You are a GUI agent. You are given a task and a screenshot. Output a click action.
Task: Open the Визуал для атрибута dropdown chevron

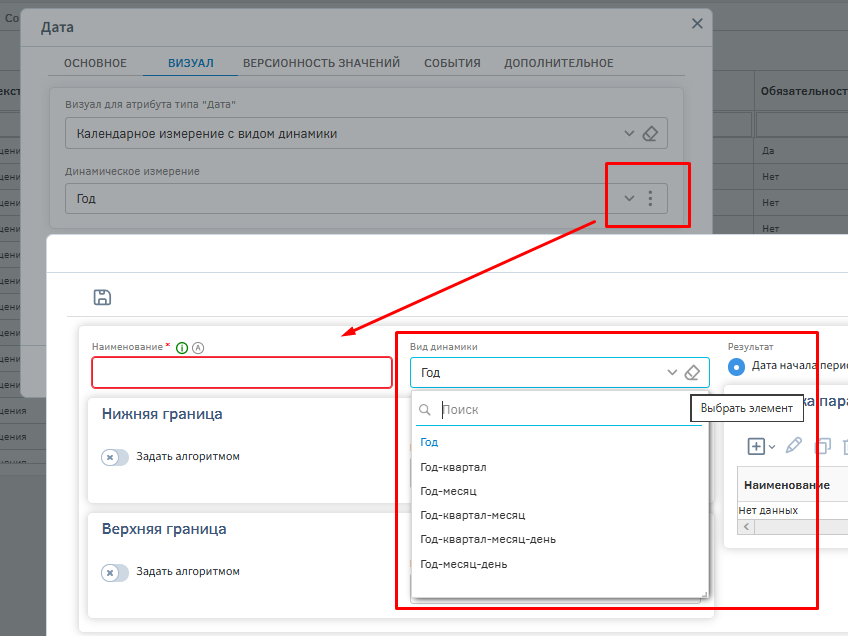(x=629, y=133)
